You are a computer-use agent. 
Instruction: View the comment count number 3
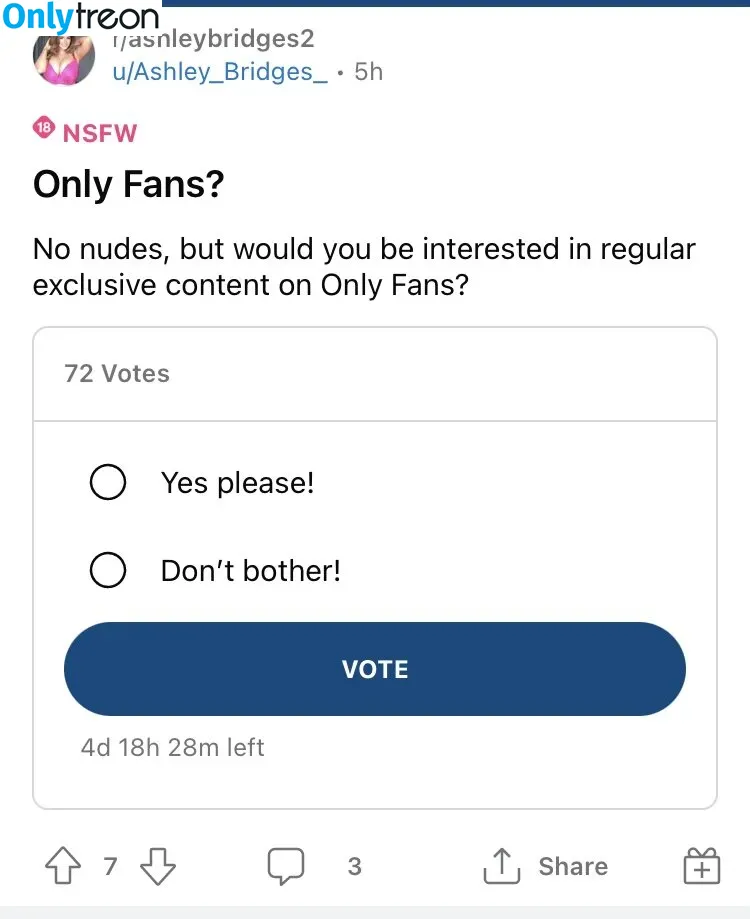click(x=354, y=866)
